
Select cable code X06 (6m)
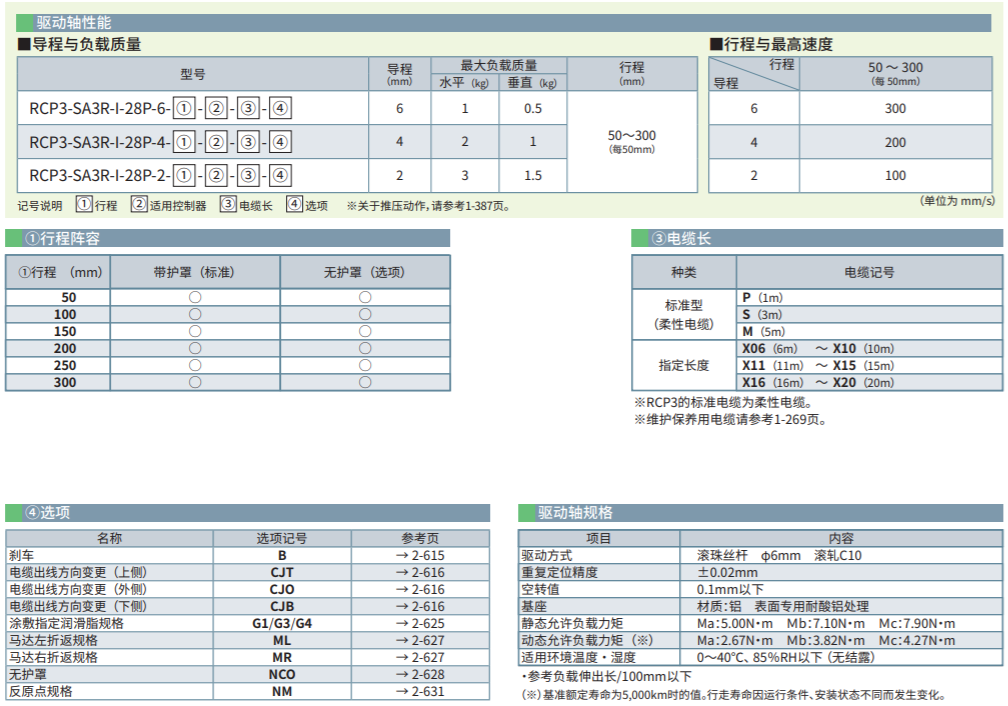click(770, 348)
